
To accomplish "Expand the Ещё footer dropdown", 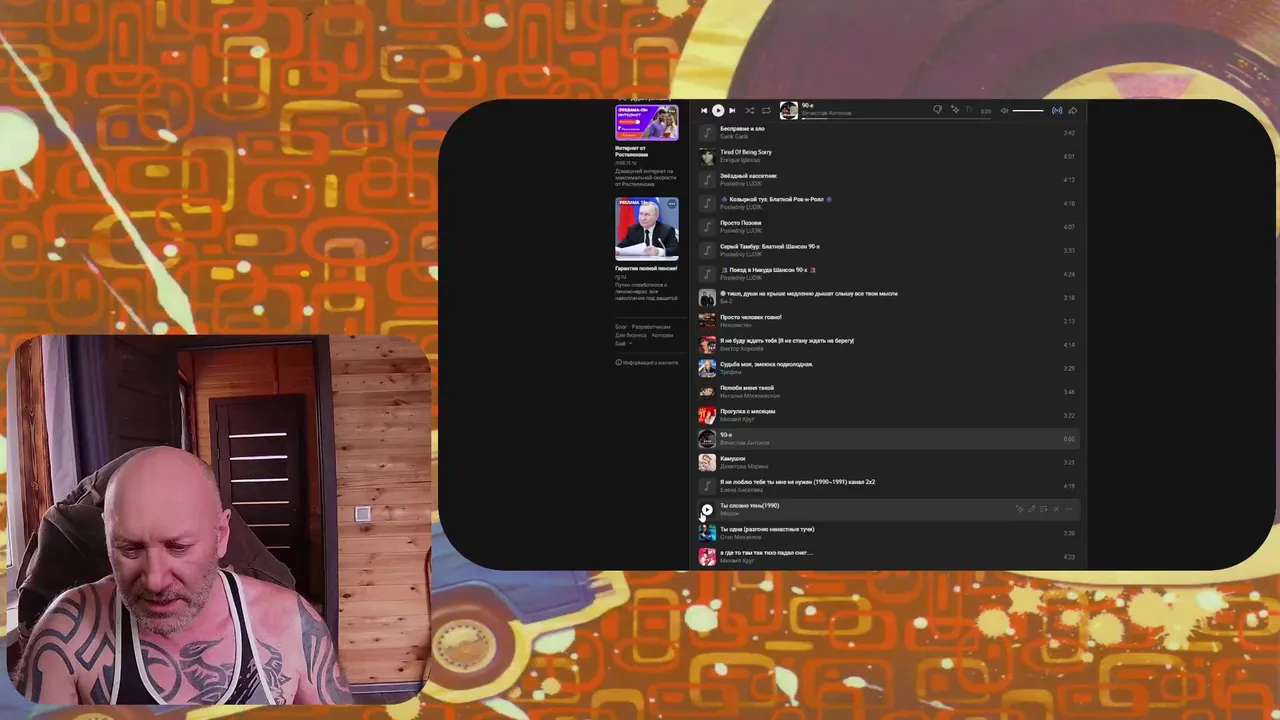I will coord(623,343).
